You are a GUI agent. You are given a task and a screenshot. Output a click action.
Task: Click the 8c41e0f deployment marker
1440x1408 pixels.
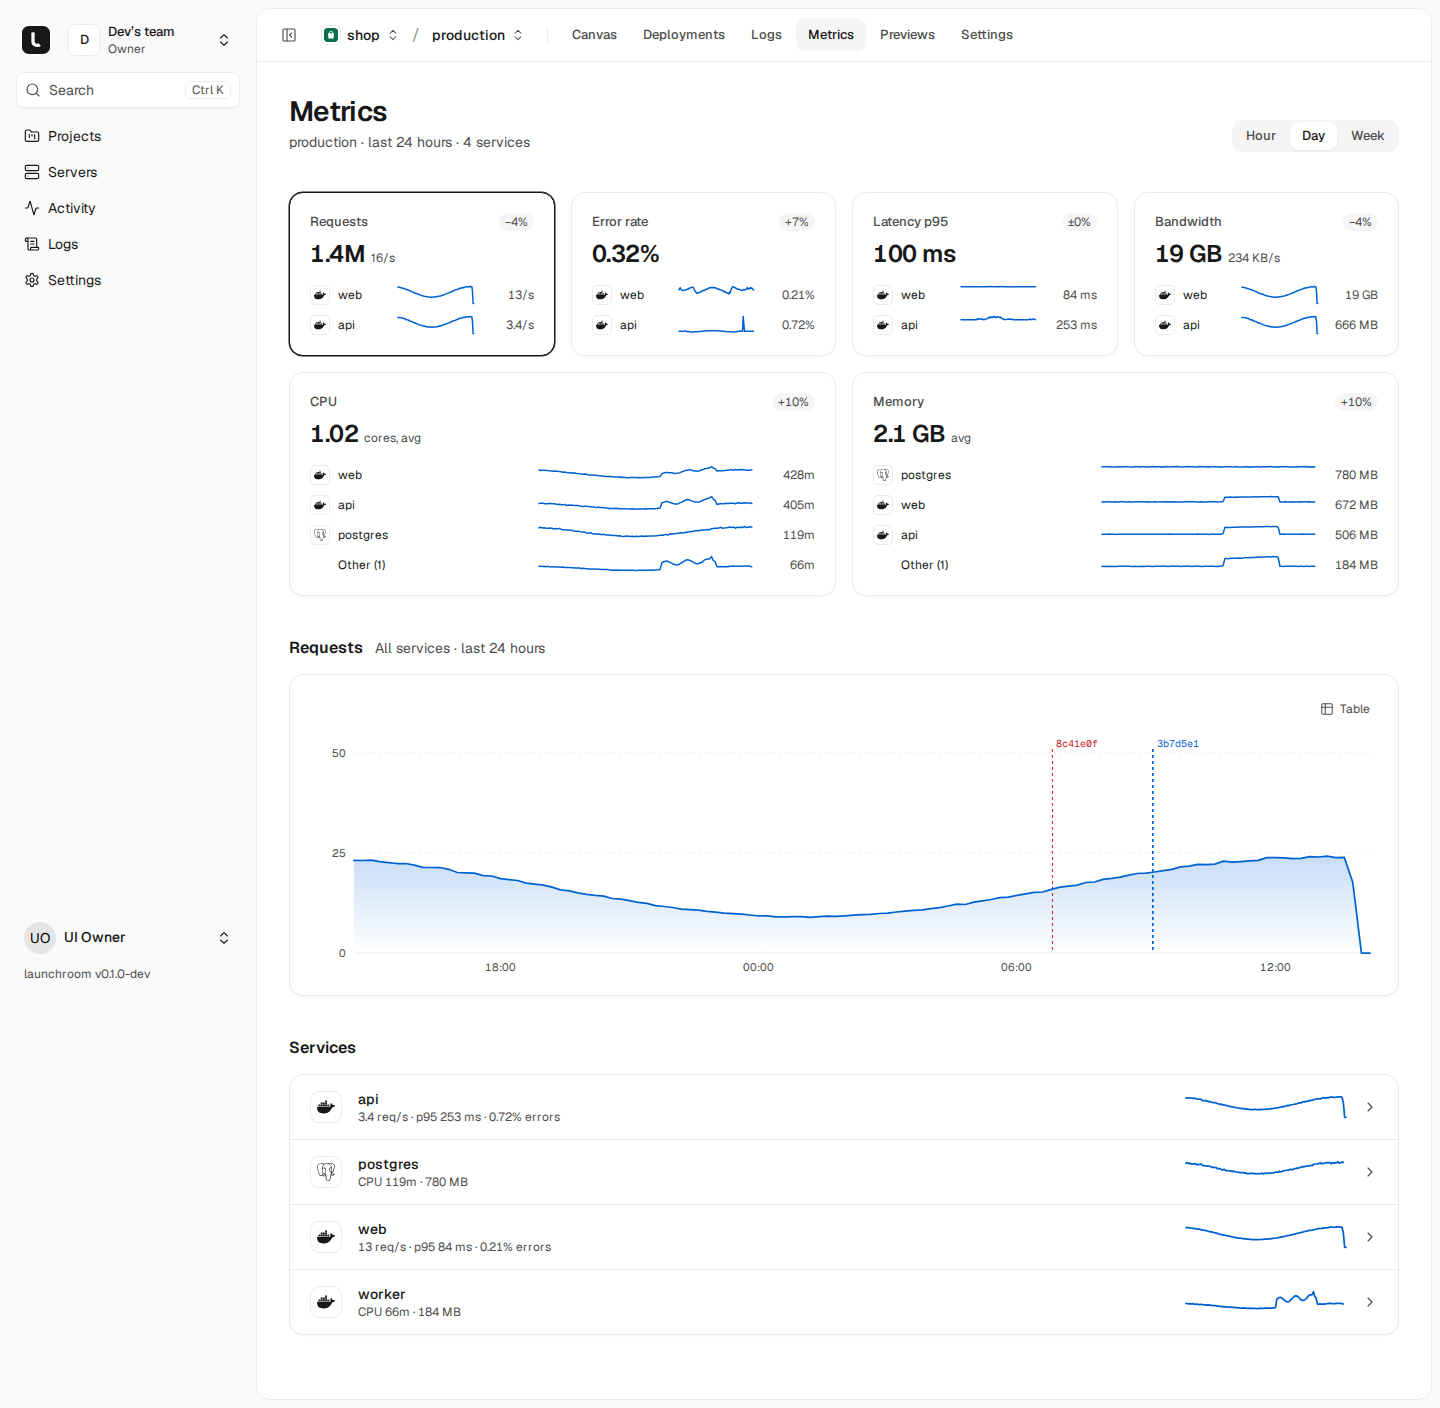coord(1076,744)
